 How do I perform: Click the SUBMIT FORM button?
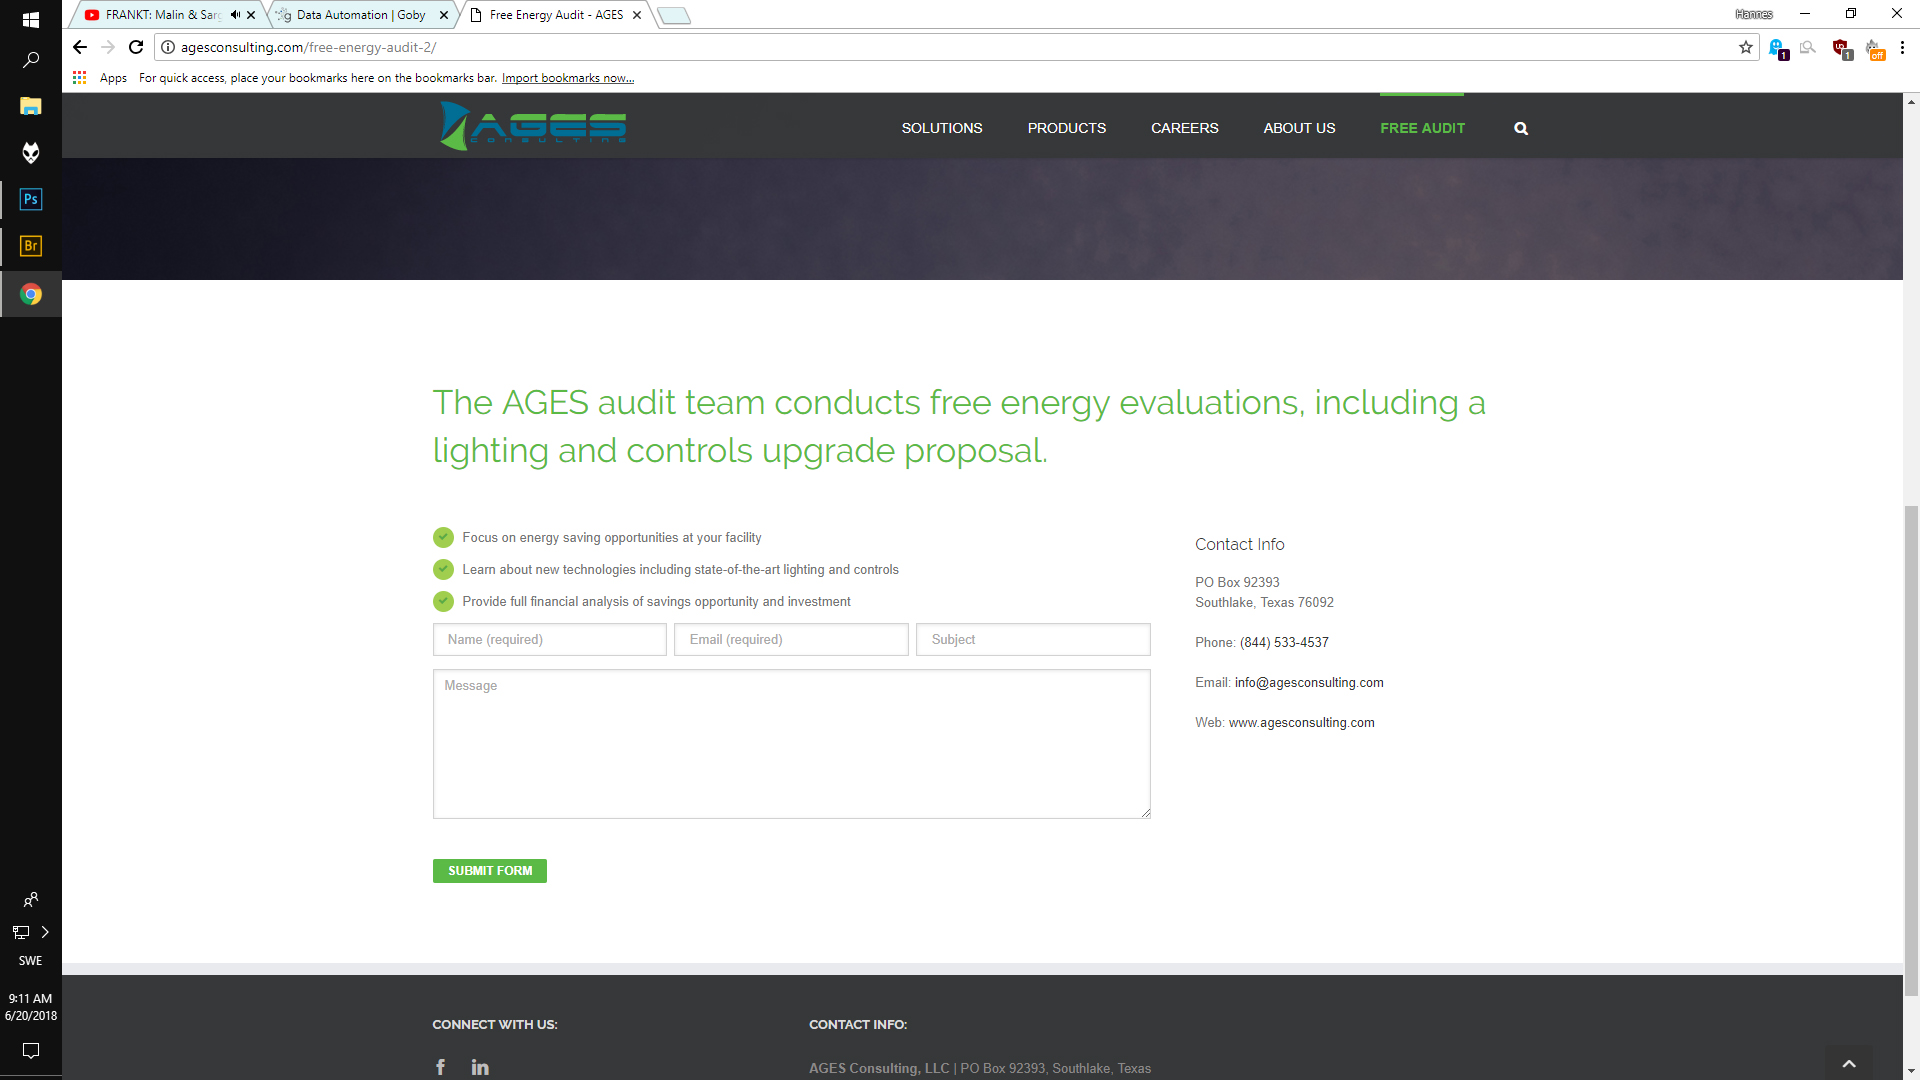tap(489, 871)
